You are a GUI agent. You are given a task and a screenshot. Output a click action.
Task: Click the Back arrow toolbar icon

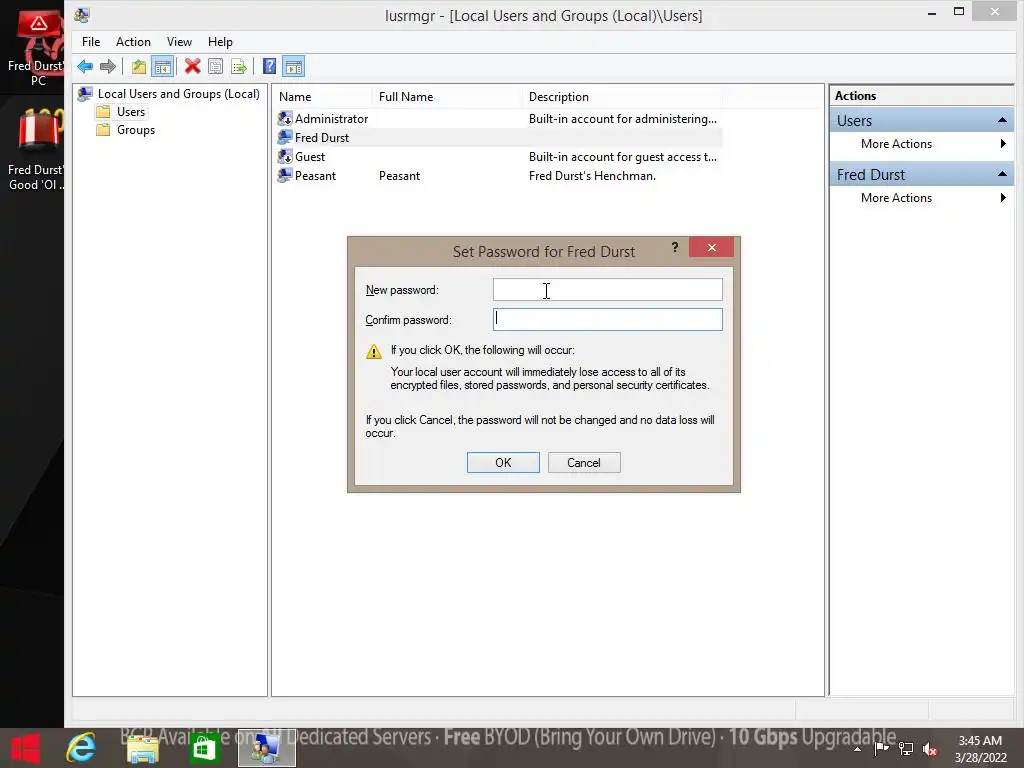[x=85, y=66]
